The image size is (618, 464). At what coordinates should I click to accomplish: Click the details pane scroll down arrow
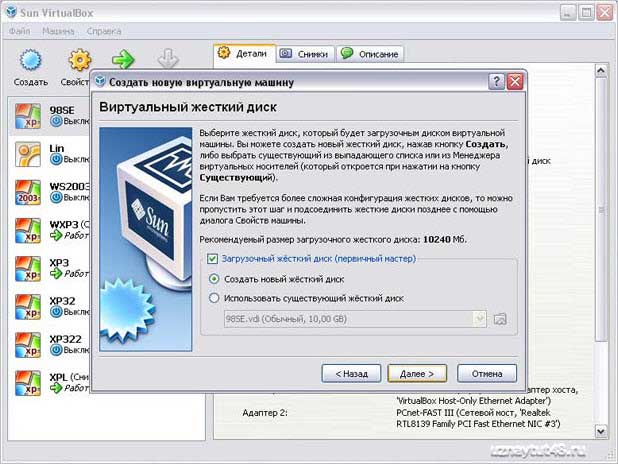601,432
